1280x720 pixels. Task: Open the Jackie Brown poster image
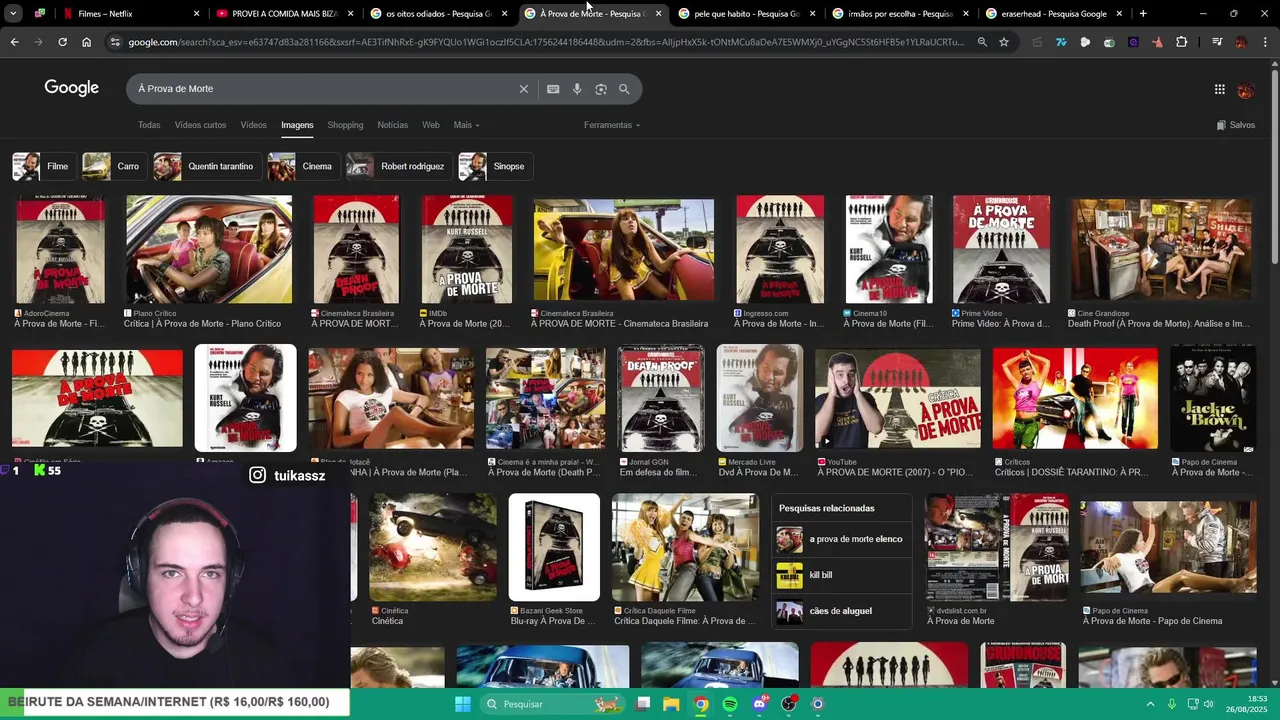coord(1213,398)
